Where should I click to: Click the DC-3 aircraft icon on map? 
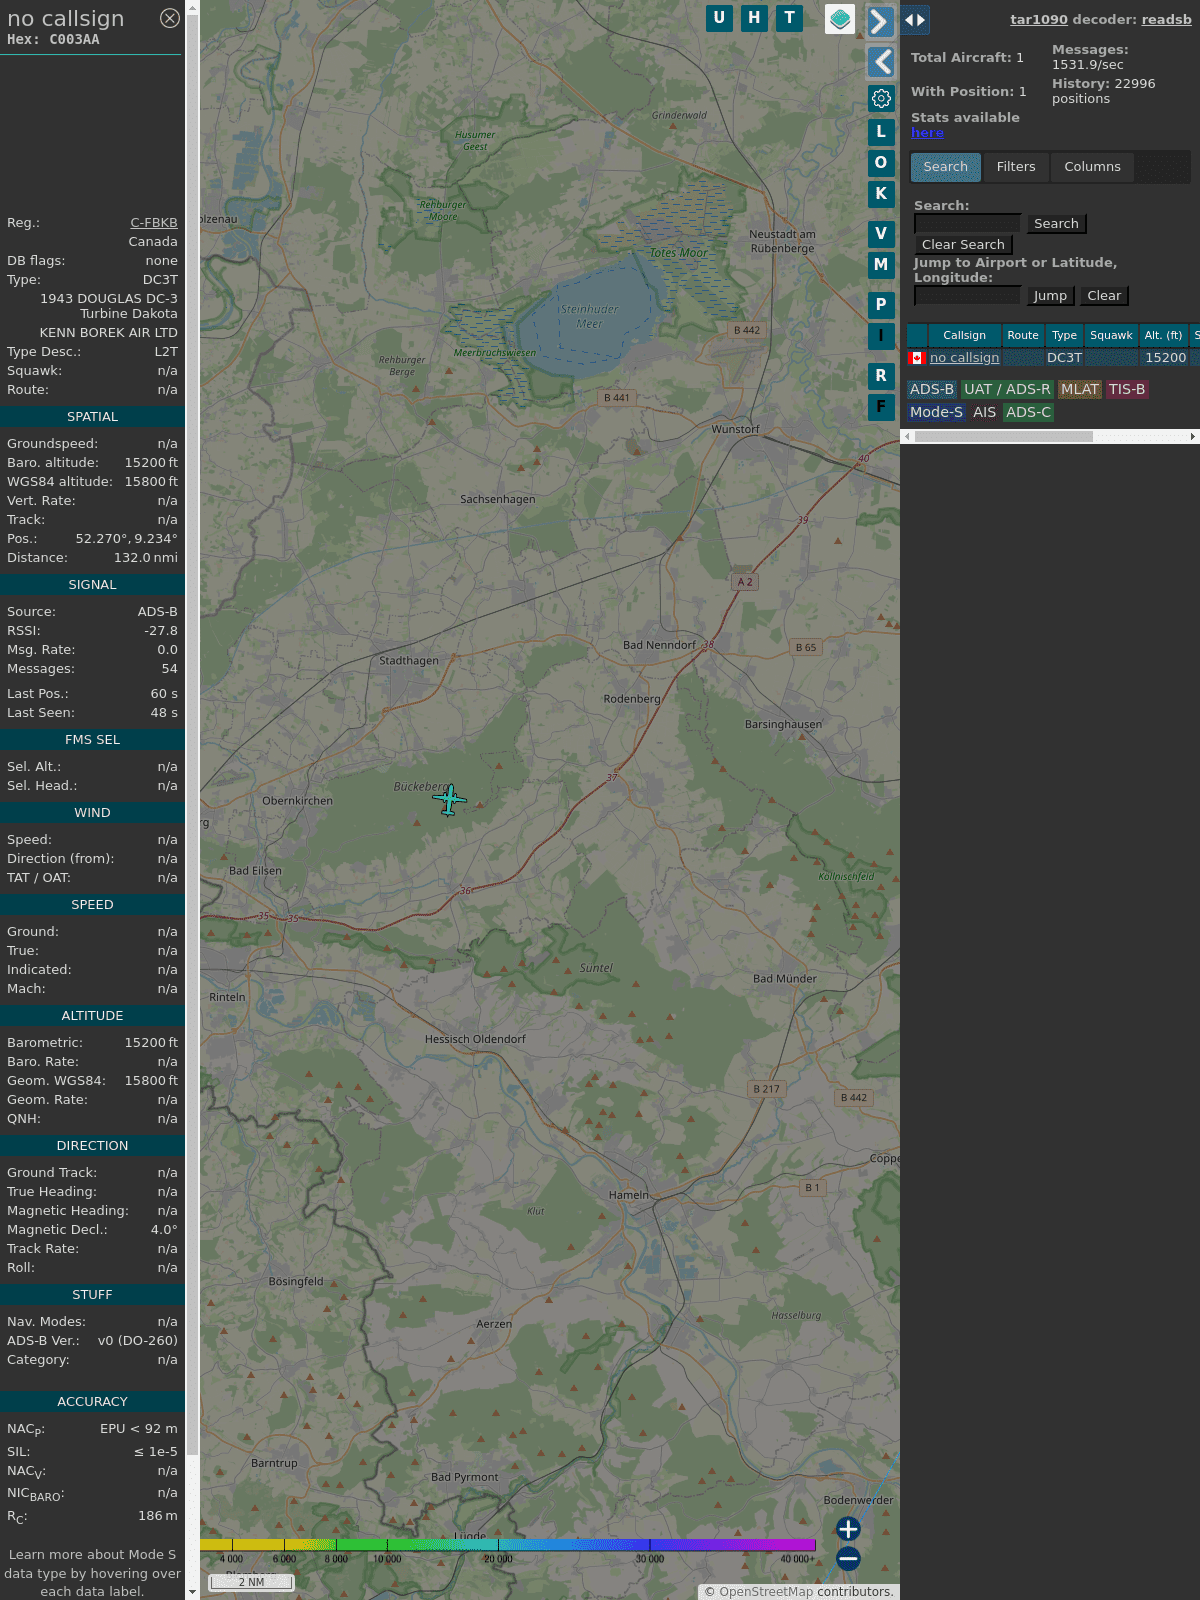tap(449, 799)
